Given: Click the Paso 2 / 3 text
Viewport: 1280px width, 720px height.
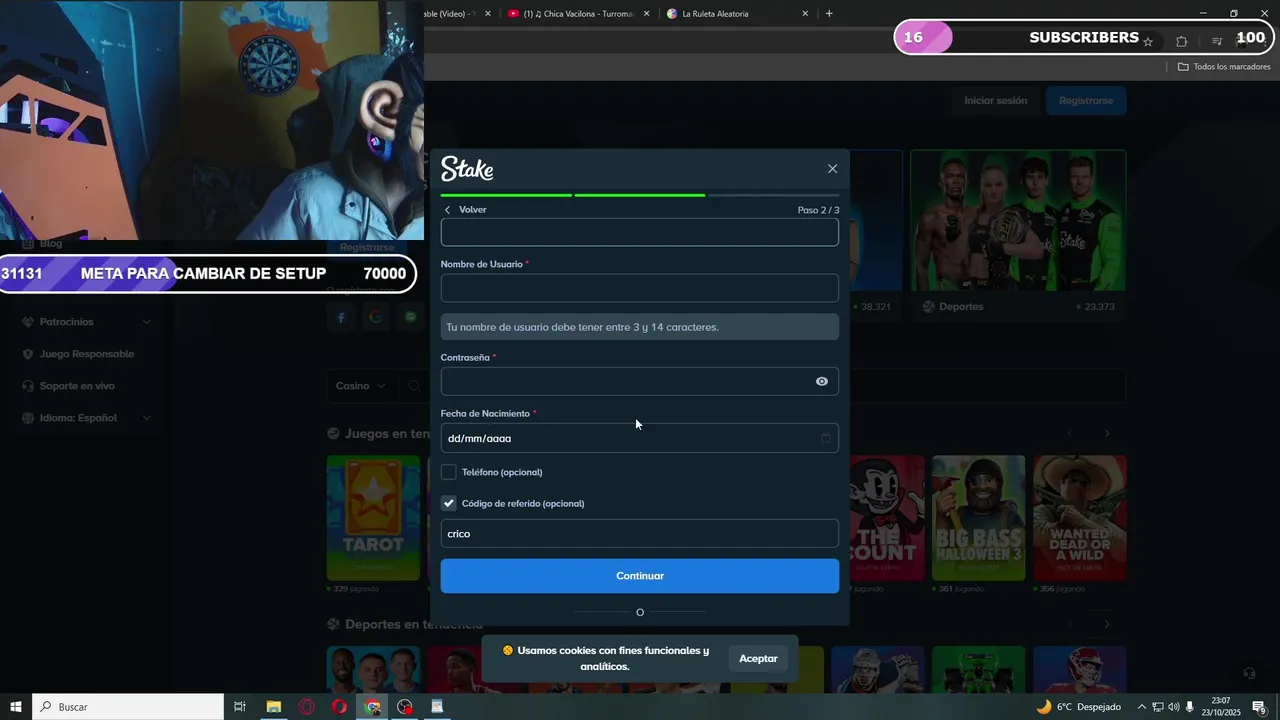Looking at the screenshot, I should (x=818, y=210).
